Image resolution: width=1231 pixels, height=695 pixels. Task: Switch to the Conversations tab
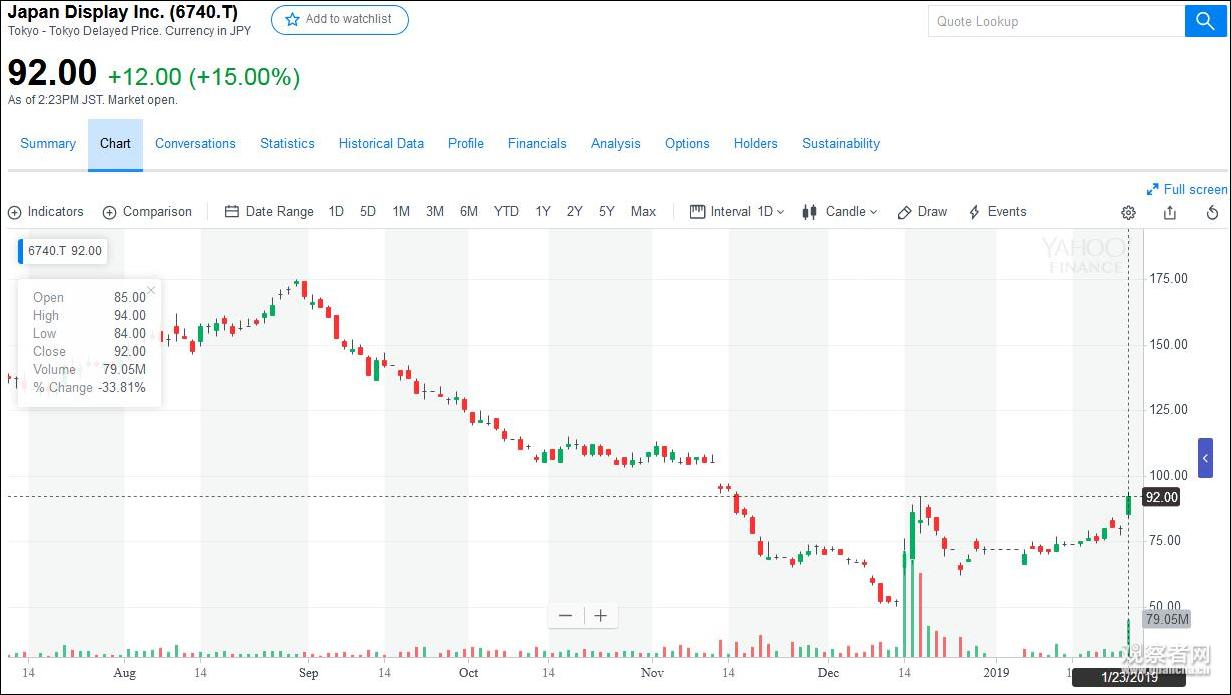coord(195,143)
